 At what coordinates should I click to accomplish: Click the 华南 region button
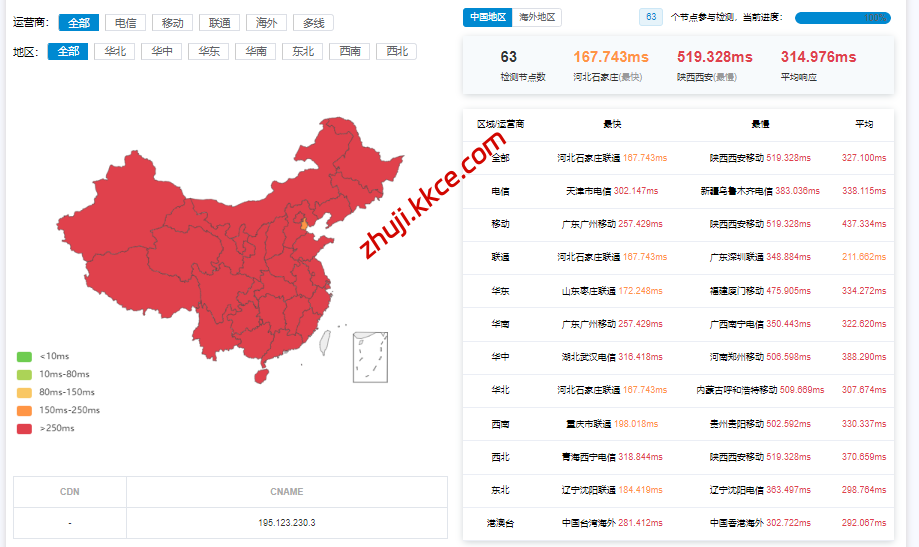click(255, 51)
